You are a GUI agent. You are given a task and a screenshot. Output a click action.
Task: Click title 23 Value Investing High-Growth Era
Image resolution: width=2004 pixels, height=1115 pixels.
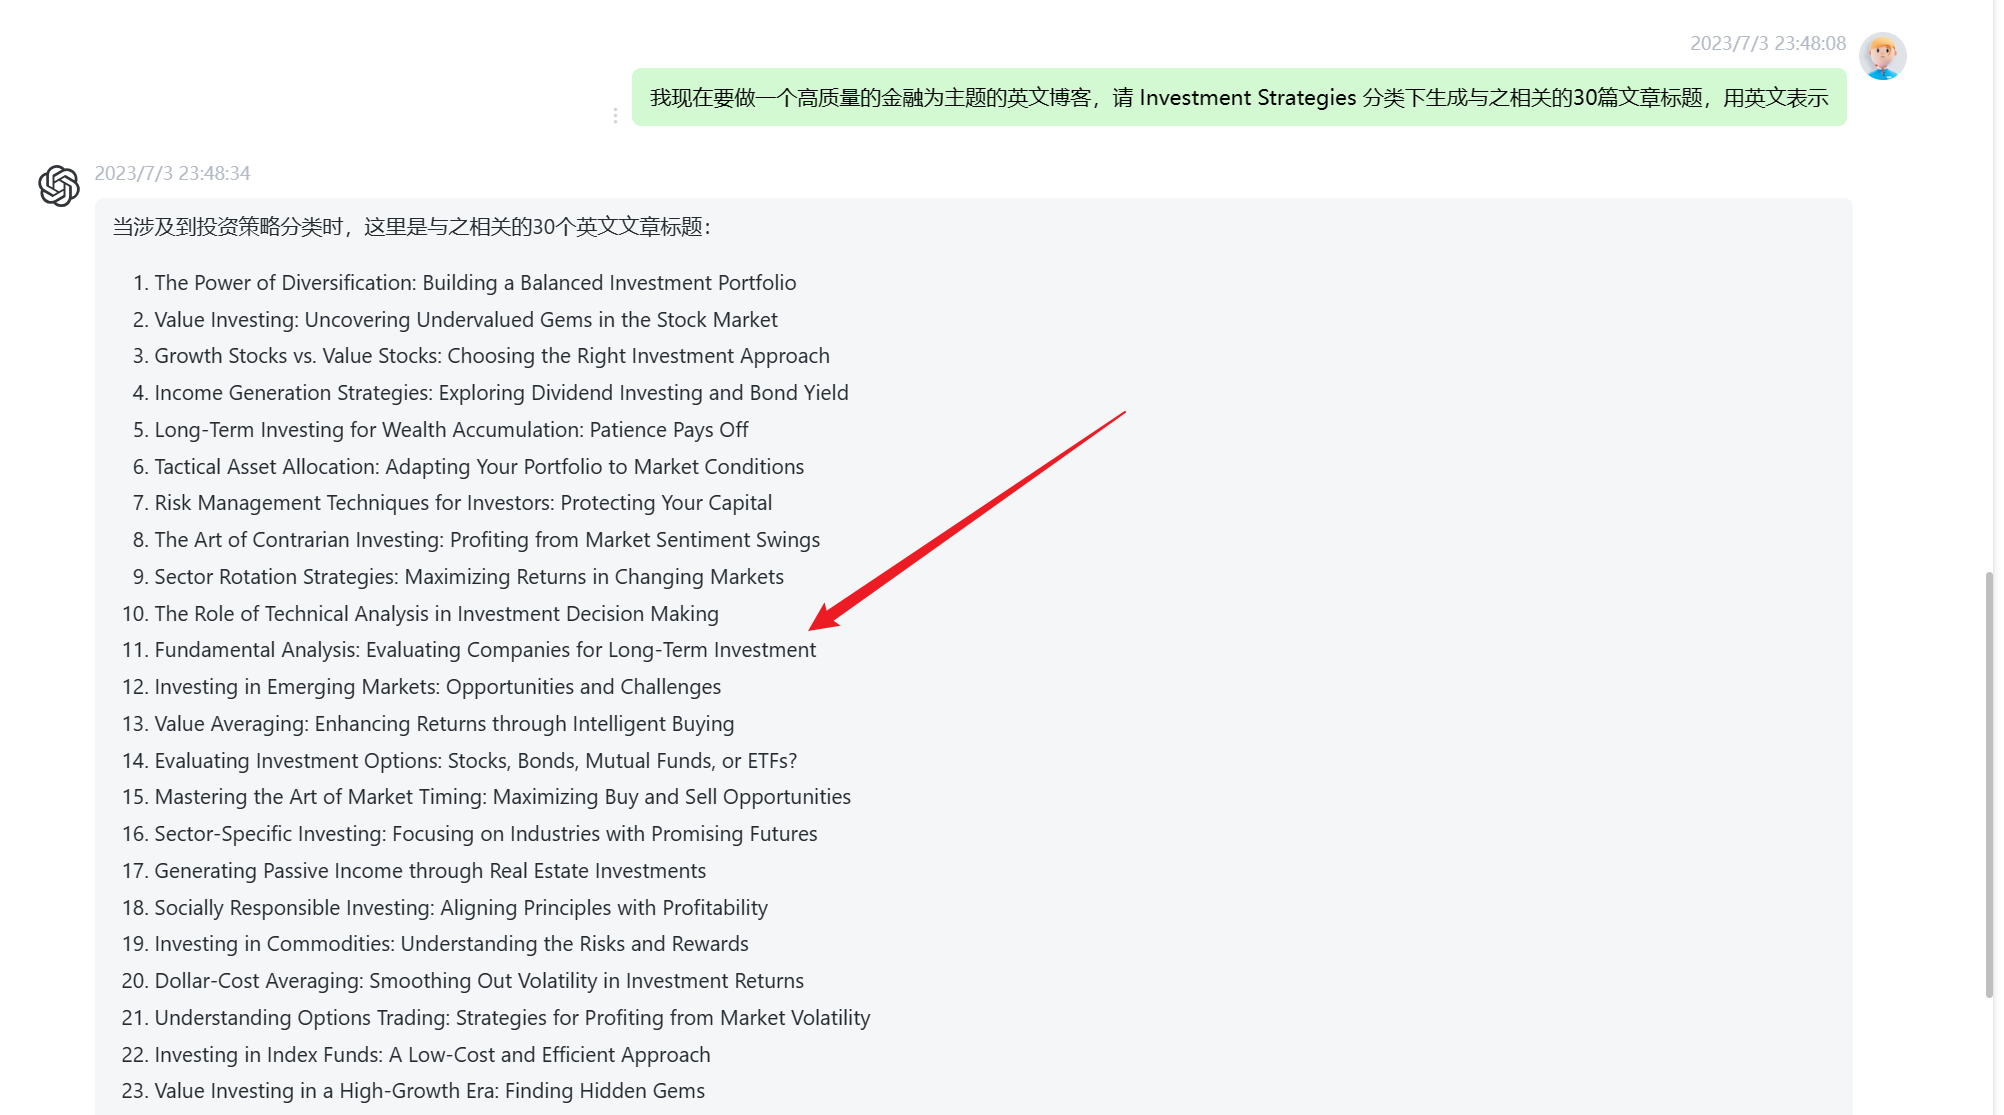(x=429, y=1091)
